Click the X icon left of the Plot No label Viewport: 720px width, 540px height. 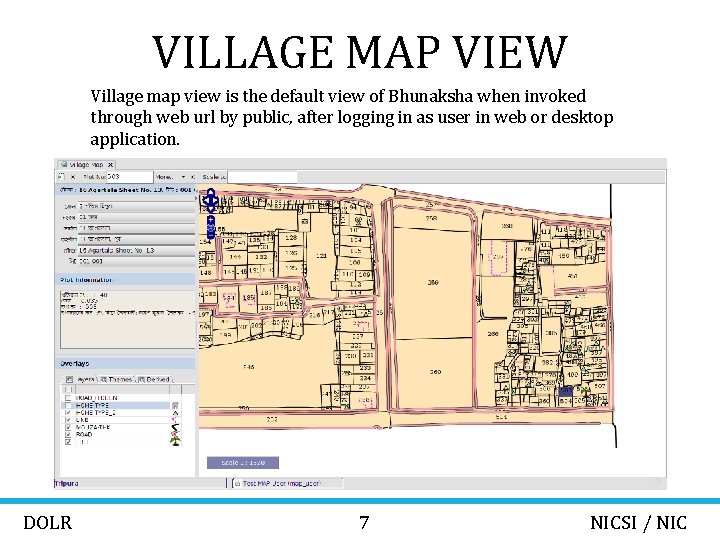pyautogui.click(x=73, y=176)
